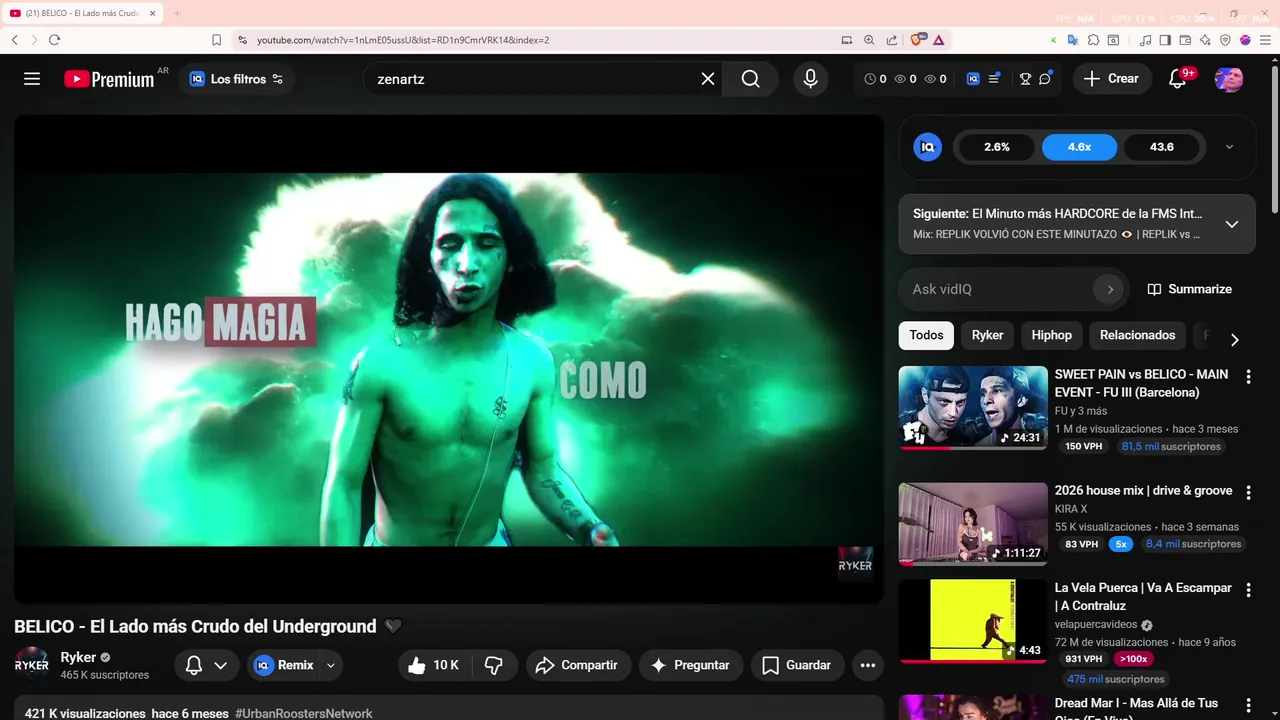Click the Summarize button
The width and height of the screenshot is (1280, 720).
pos(1189,289)
